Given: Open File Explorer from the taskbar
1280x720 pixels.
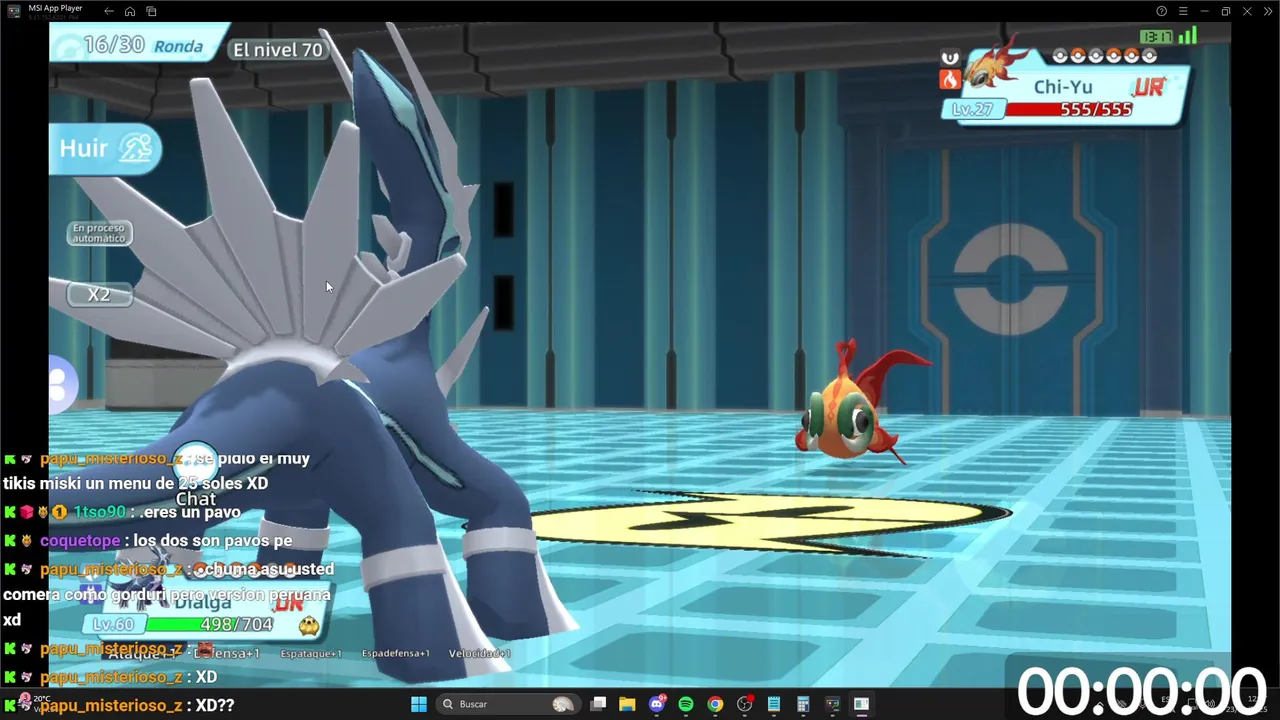Looking at the screenshot, I should [627, 704].
